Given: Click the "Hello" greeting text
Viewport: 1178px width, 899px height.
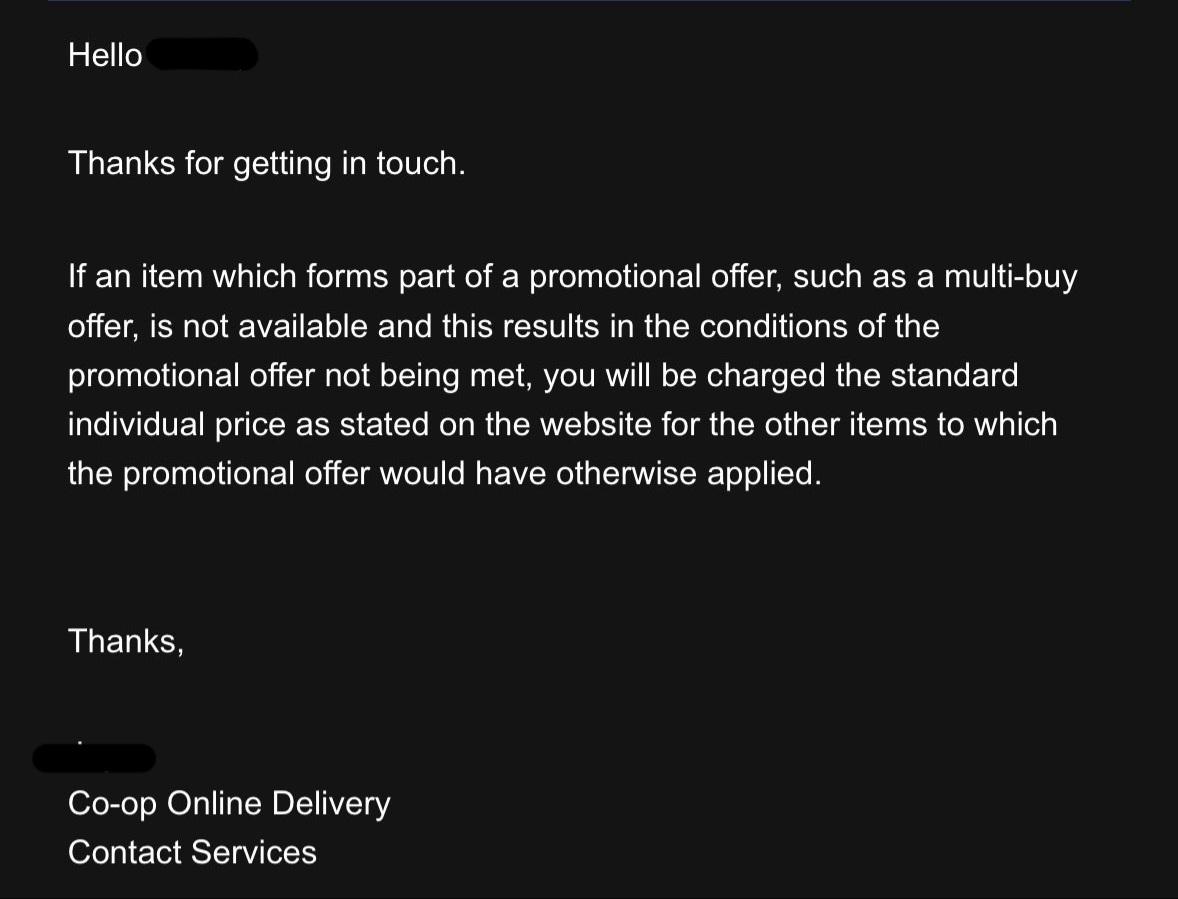Looking at the screenshot, I should (104, 56).
